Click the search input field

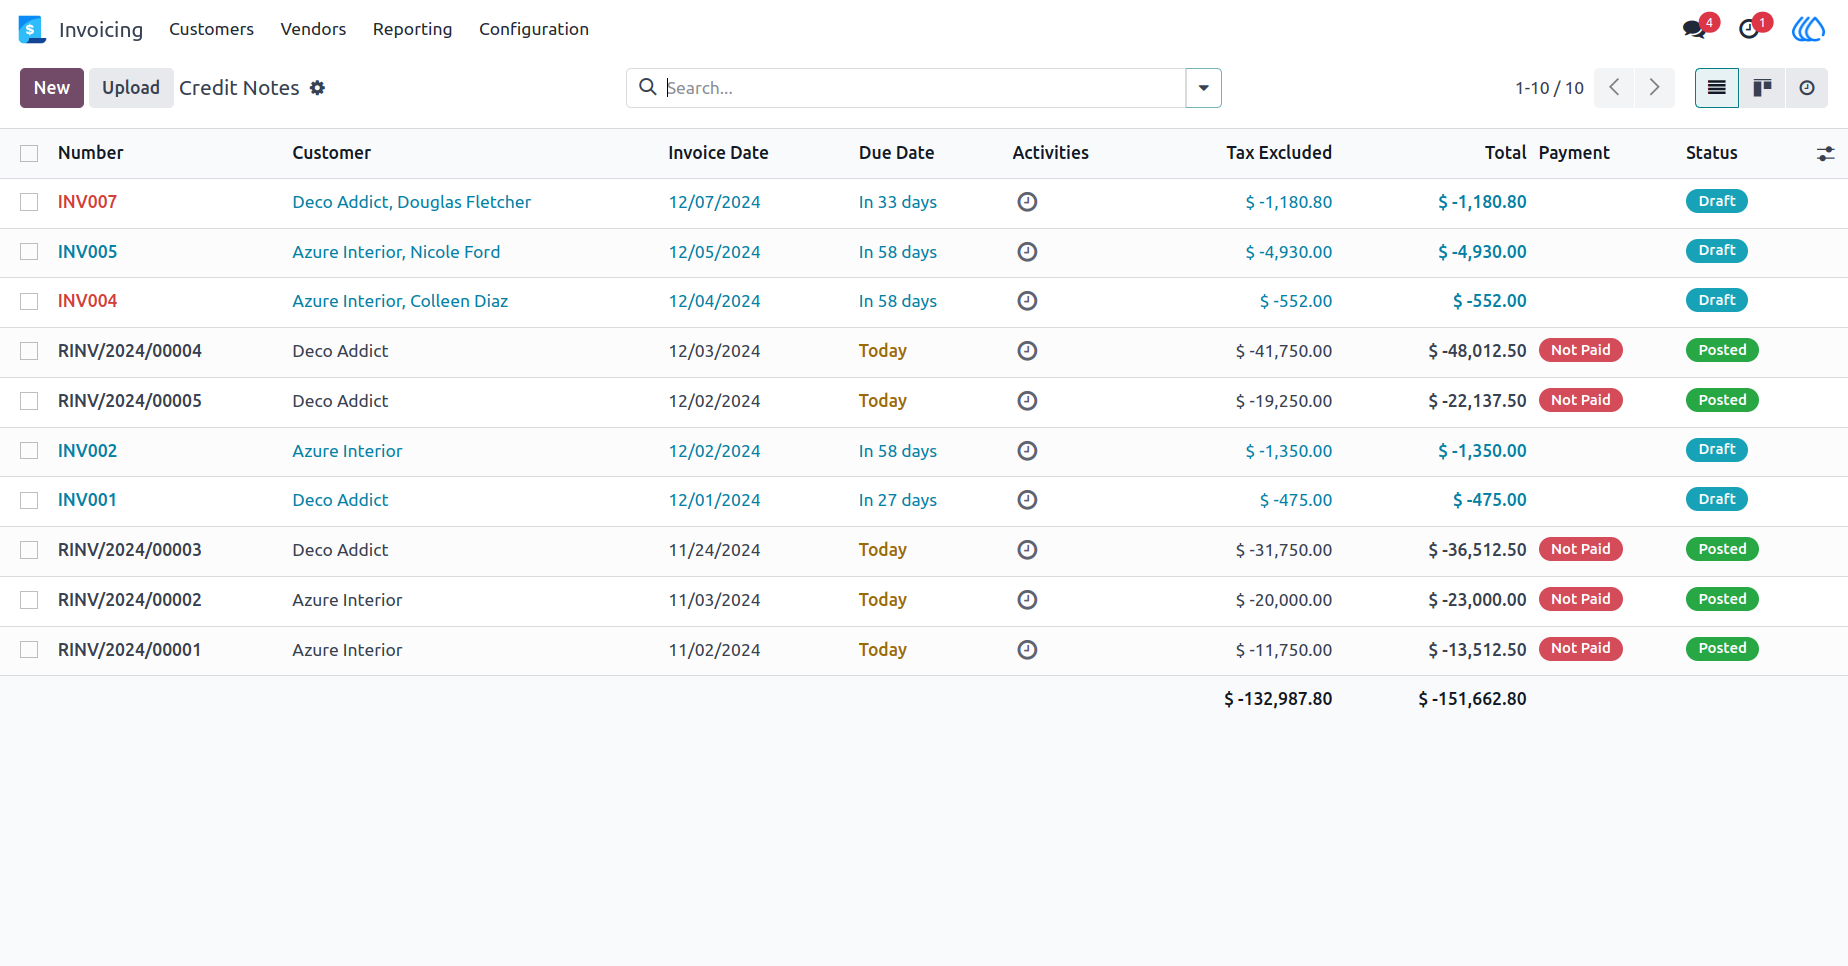coord(924,88)
